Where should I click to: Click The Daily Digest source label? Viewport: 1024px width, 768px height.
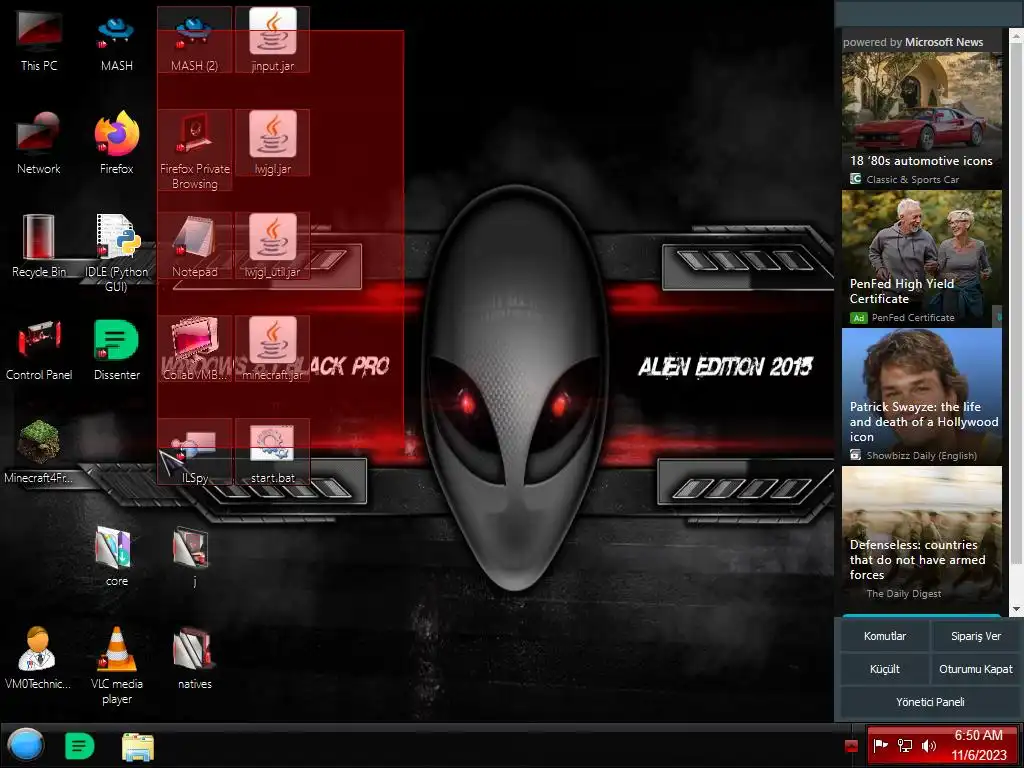click(x=904, y=594)
